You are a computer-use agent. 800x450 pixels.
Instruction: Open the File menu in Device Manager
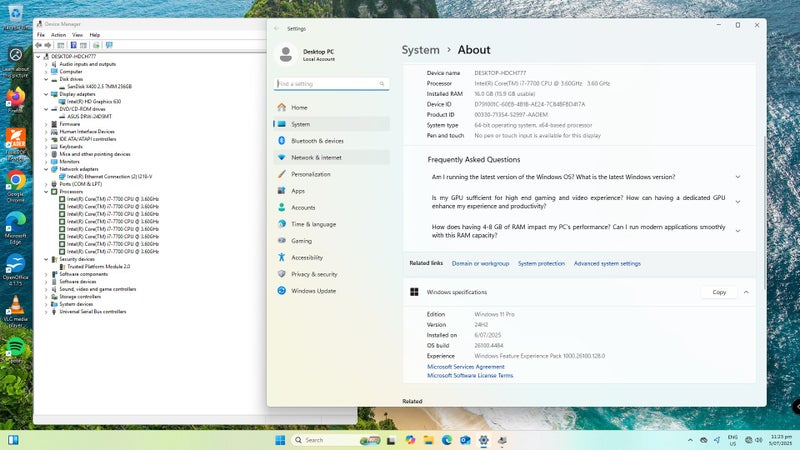pos(41,35)
